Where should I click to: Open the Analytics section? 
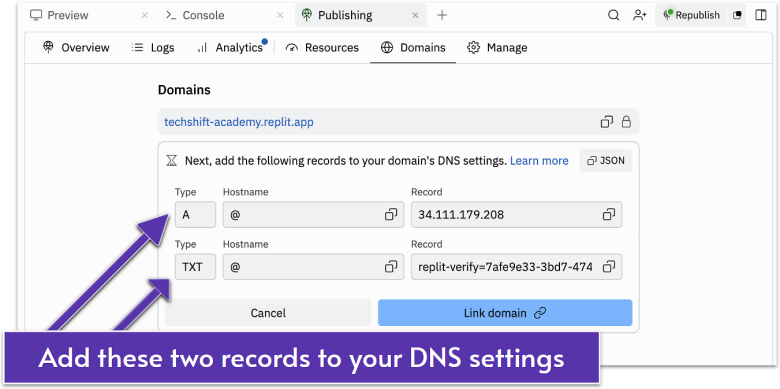tap(231, 48)
